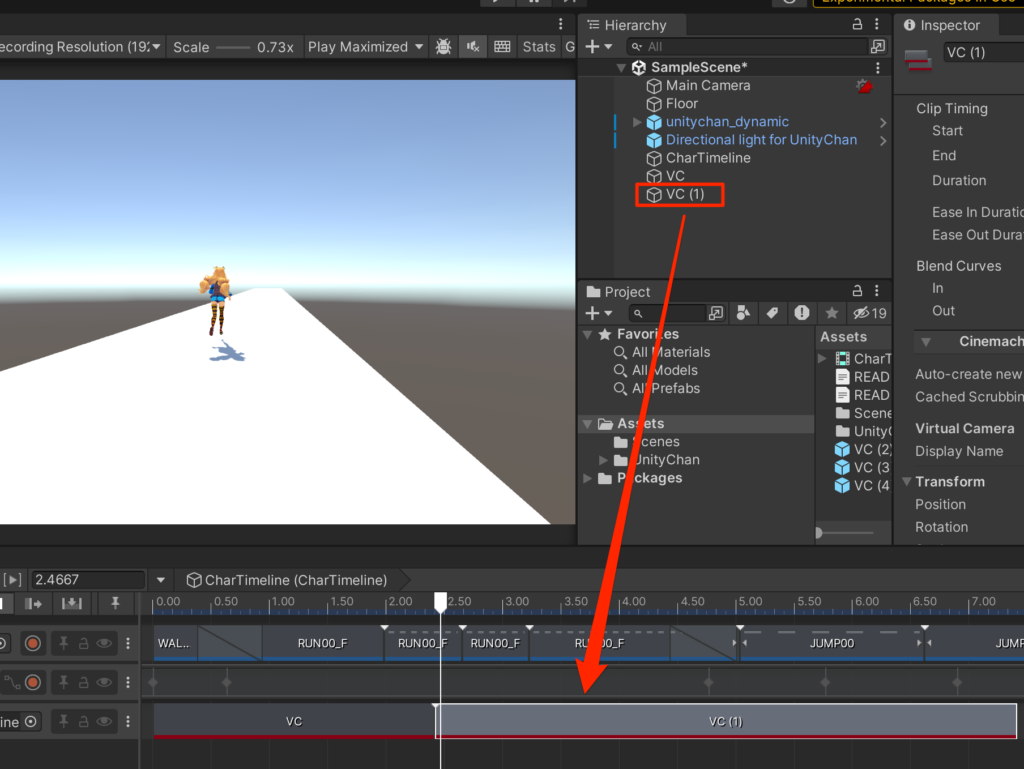1024x769 pixels.
Task: Open prefab view for Directional light chevron
Action: (x=883, y=141)
